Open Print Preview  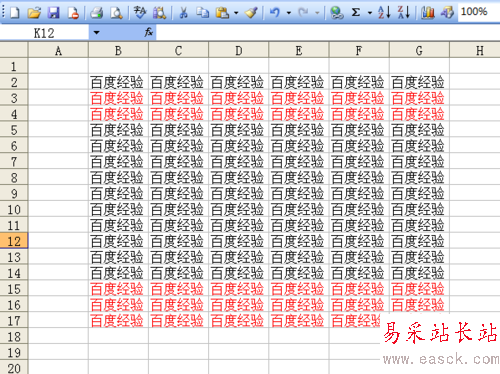[x=116, y=13]
